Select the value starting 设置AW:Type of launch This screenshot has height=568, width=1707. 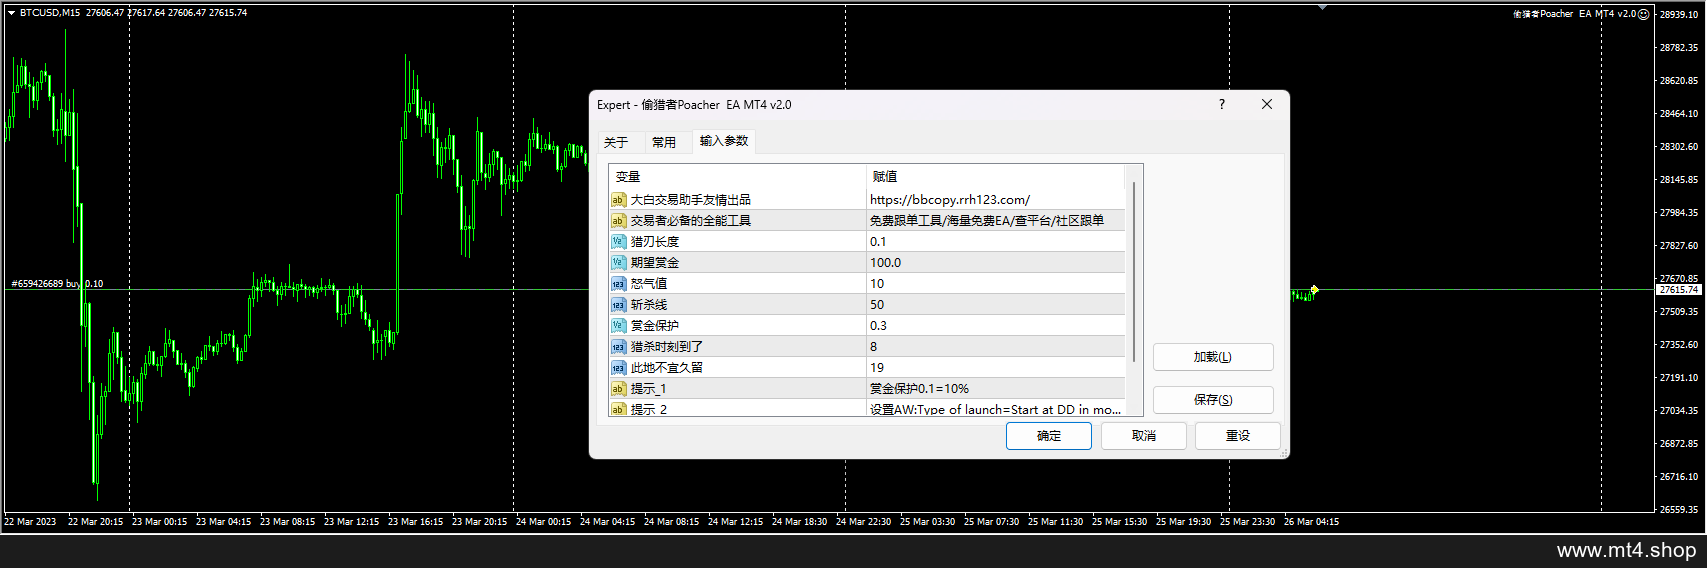pyautogui.click(x=995, y=410)
